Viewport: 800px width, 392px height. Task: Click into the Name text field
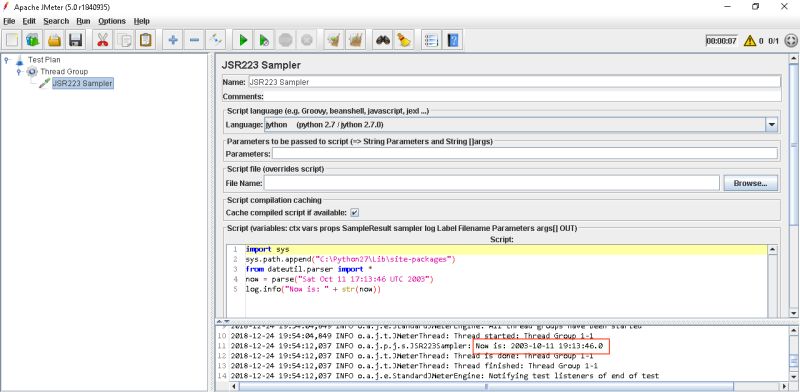[x=514, y=82]
